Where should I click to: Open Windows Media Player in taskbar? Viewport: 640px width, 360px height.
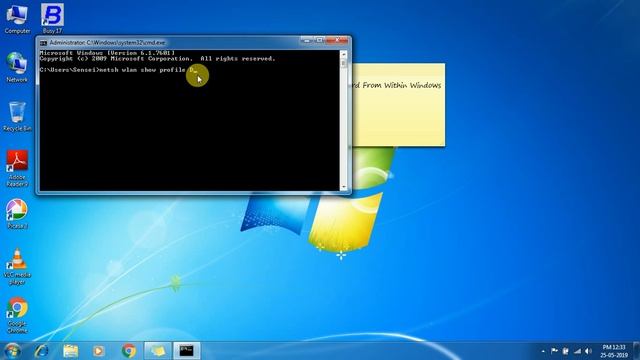pyautogui.click(x=98, y=351)
